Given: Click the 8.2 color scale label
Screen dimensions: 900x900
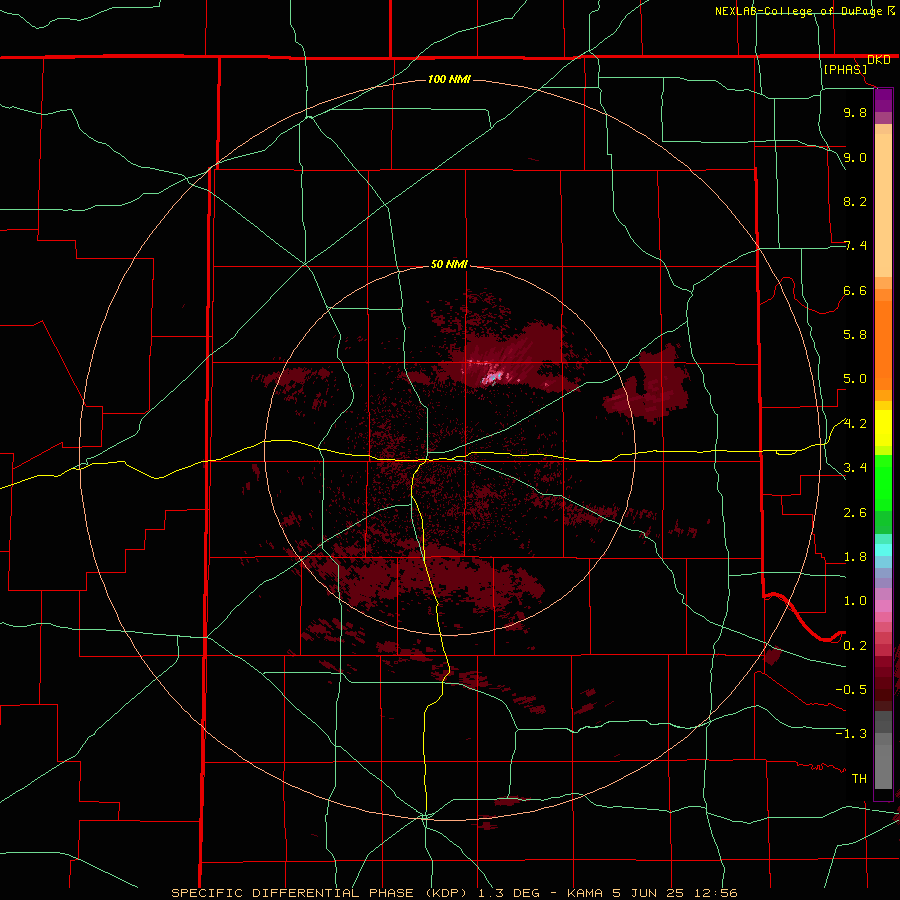Looking at the screenshot, I should click(x=855, y=201).
